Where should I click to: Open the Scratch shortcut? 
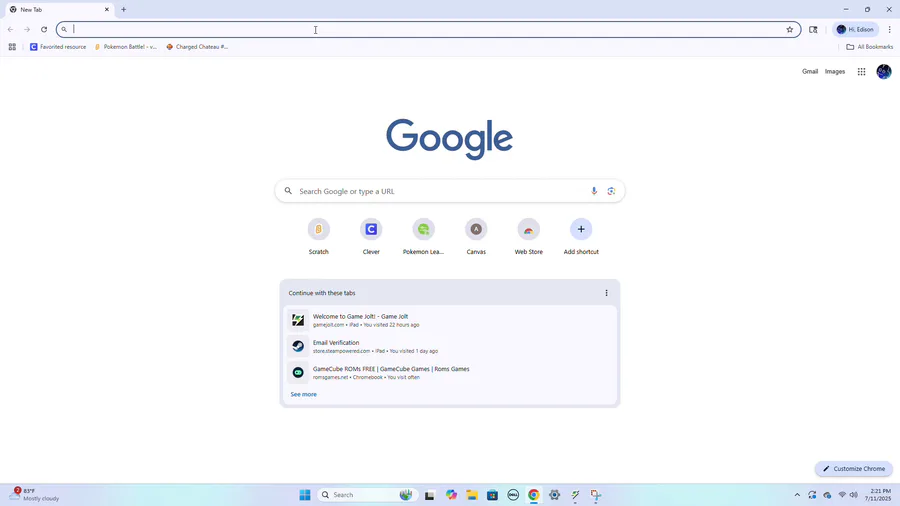[319, 236]
